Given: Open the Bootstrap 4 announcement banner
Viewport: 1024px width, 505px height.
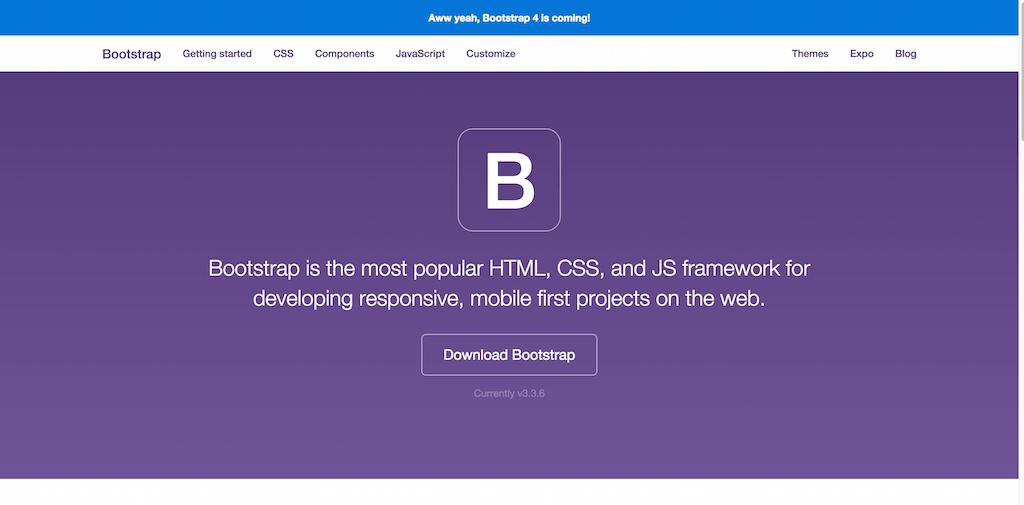Looking at the screenshot, I should (x=509, y=18).
